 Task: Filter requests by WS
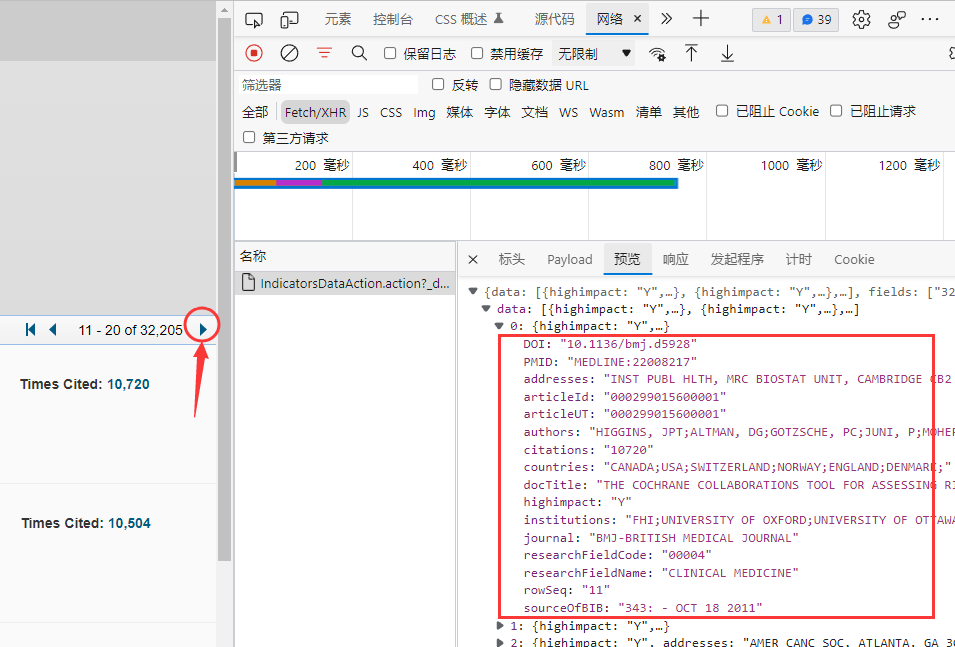(x=568, y=112)
